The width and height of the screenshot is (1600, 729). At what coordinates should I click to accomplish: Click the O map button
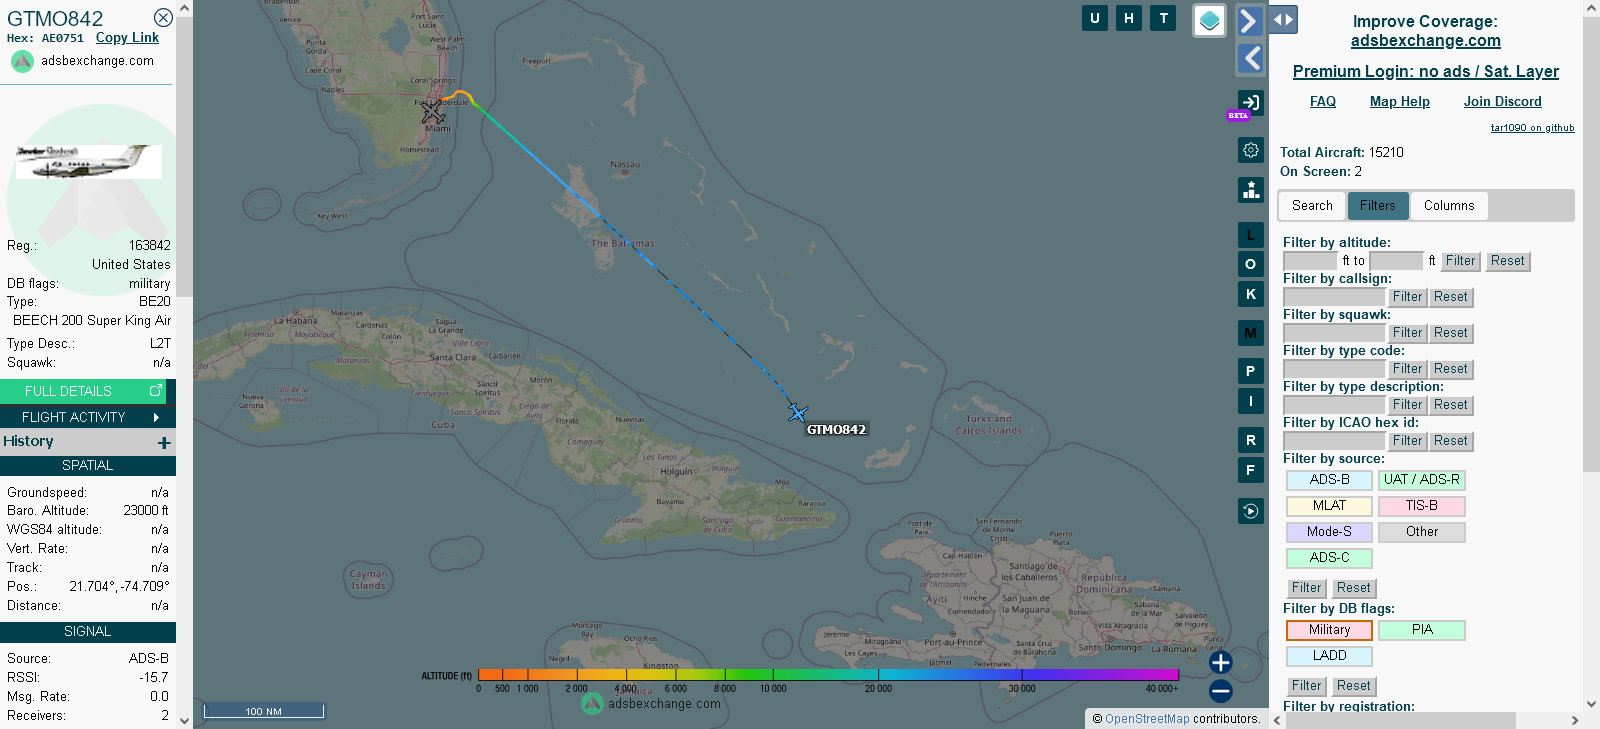pos(1250,264)
